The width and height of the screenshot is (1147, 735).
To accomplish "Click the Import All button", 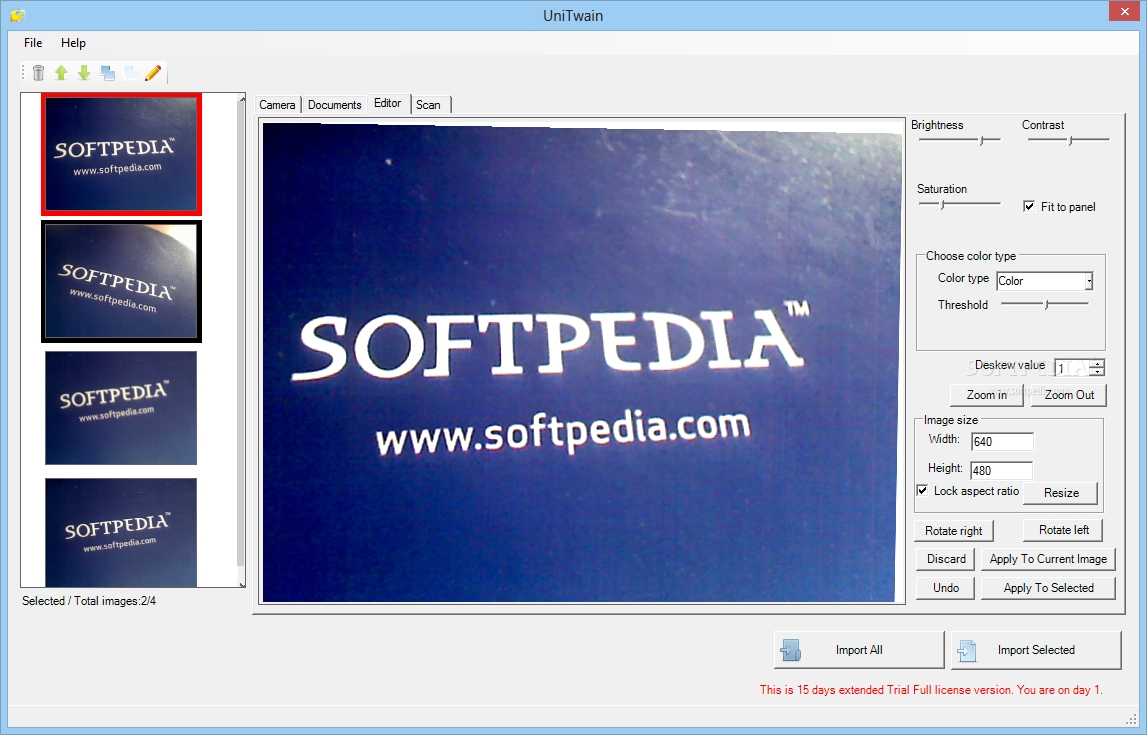I will tap(859, 650).
